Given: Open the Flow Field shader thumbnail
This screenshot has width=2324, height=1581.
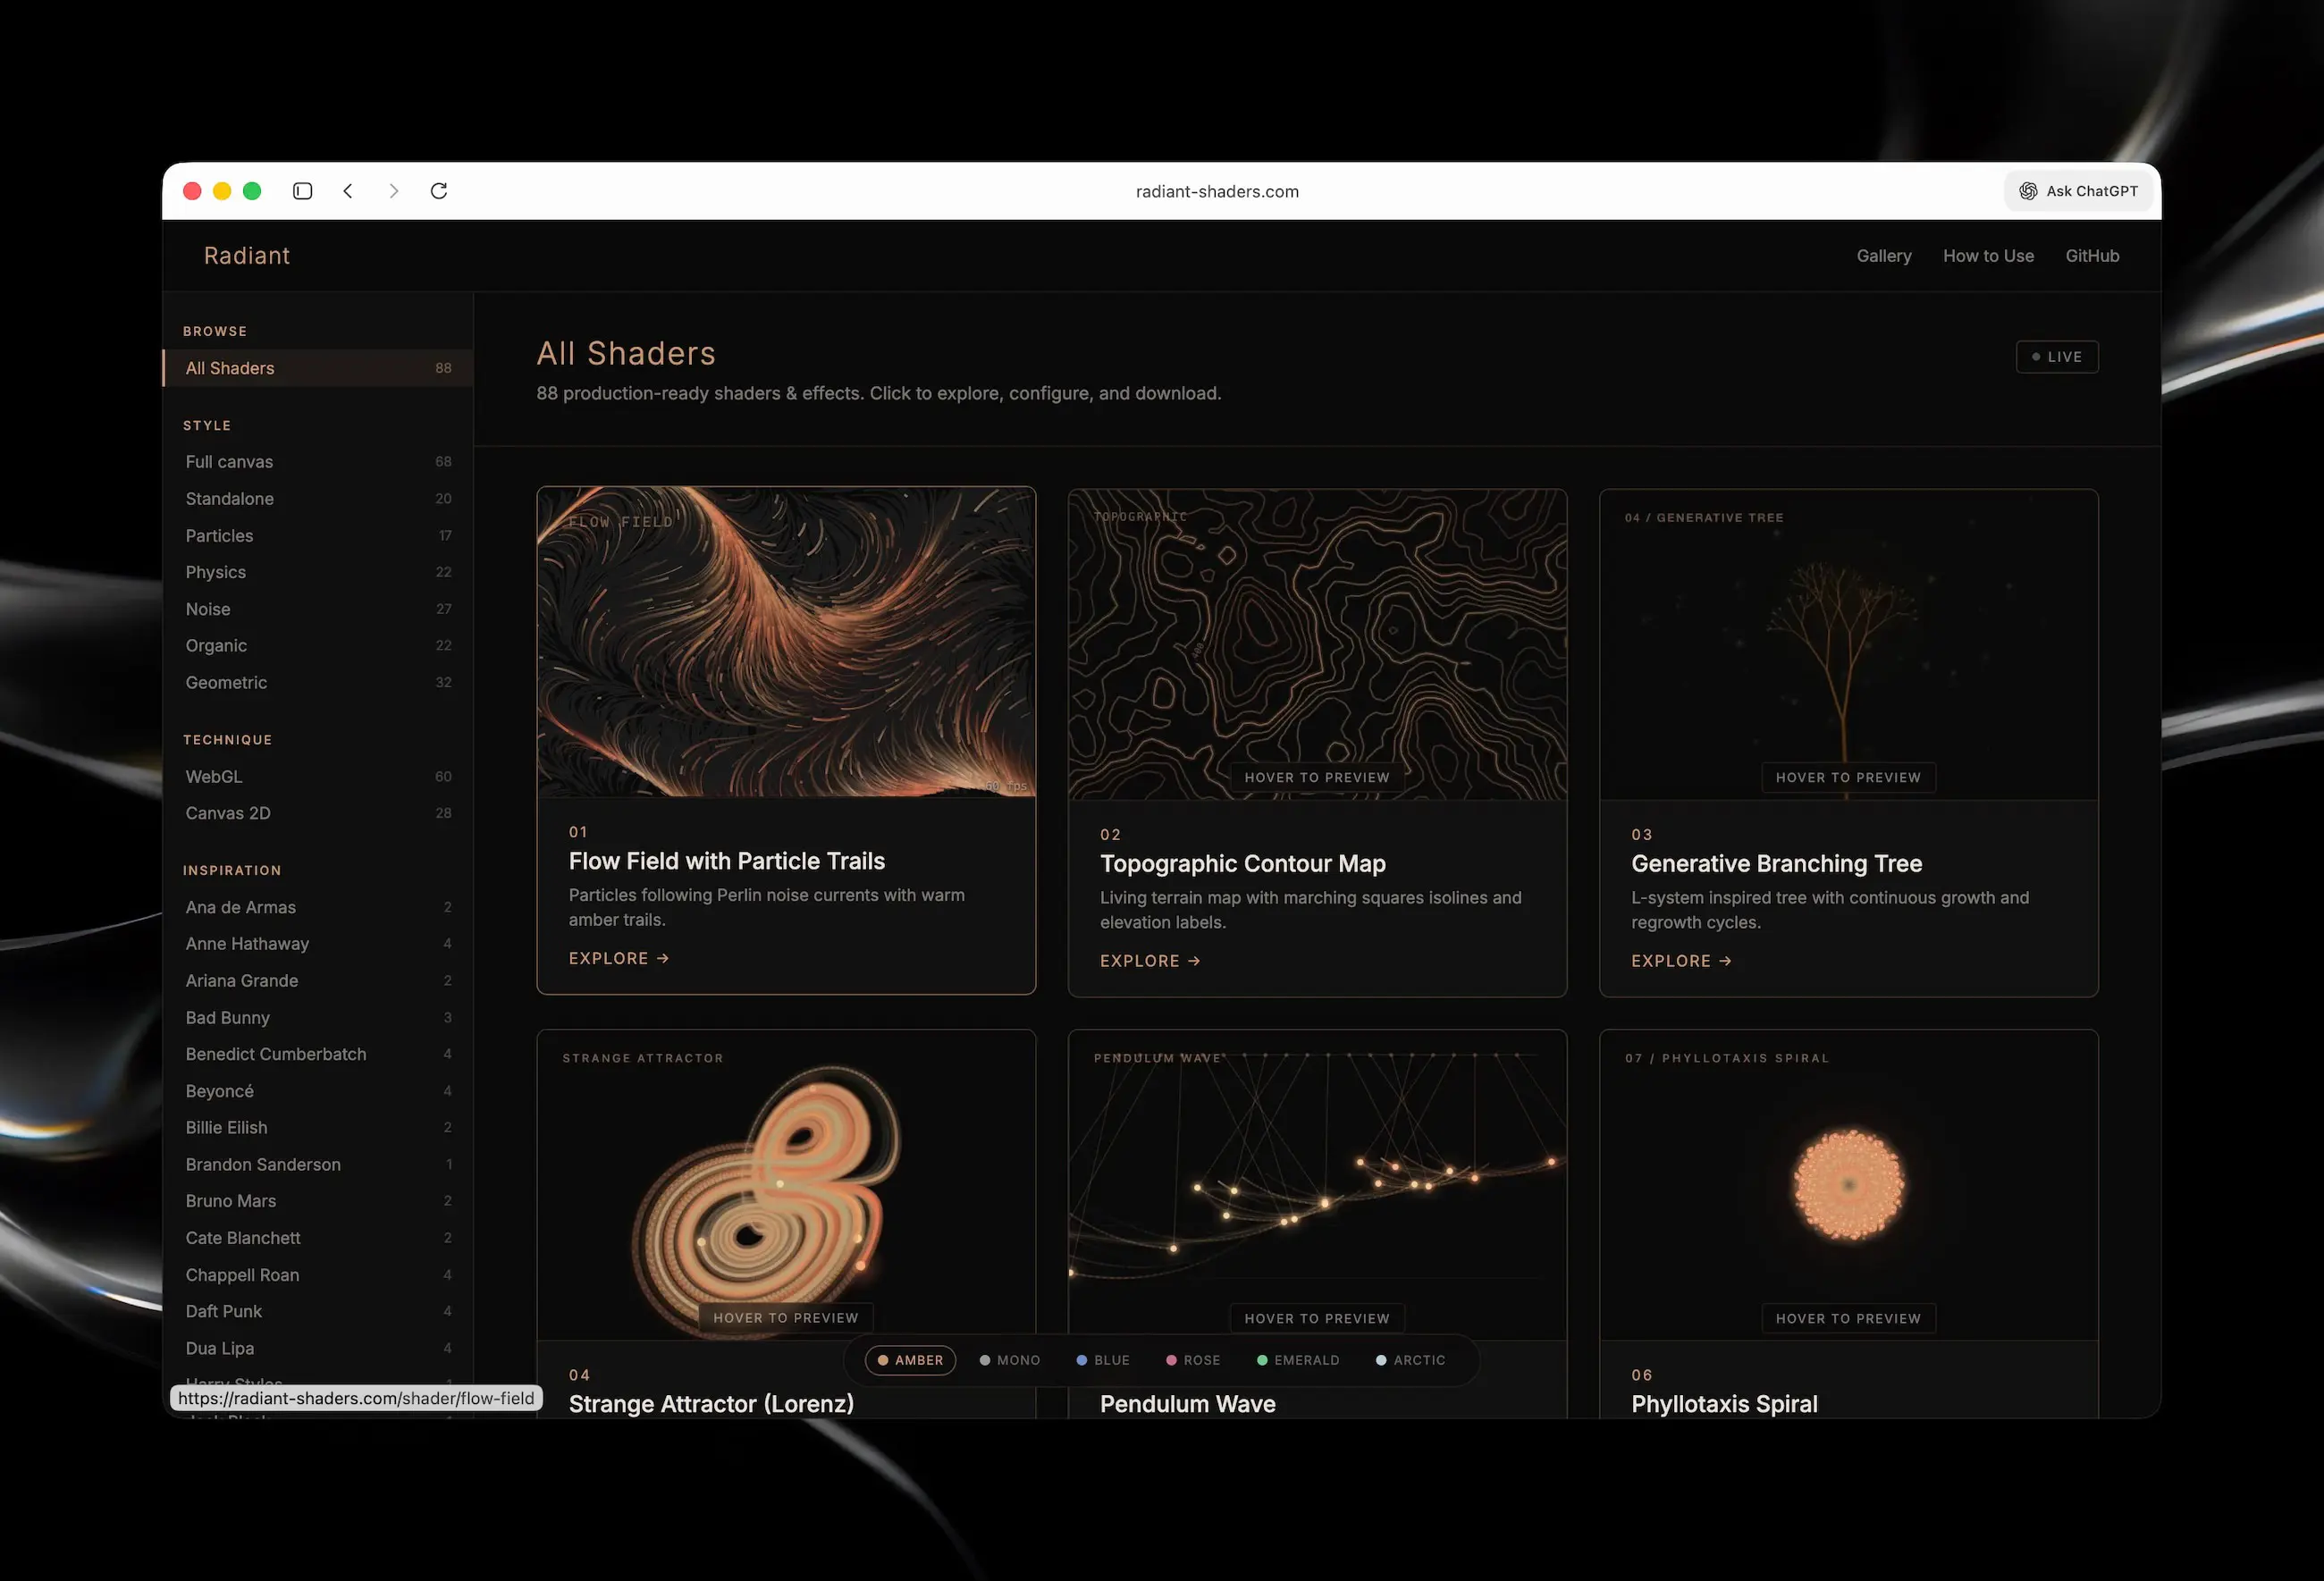Looking at the screenshot, I should click(786, 642).
